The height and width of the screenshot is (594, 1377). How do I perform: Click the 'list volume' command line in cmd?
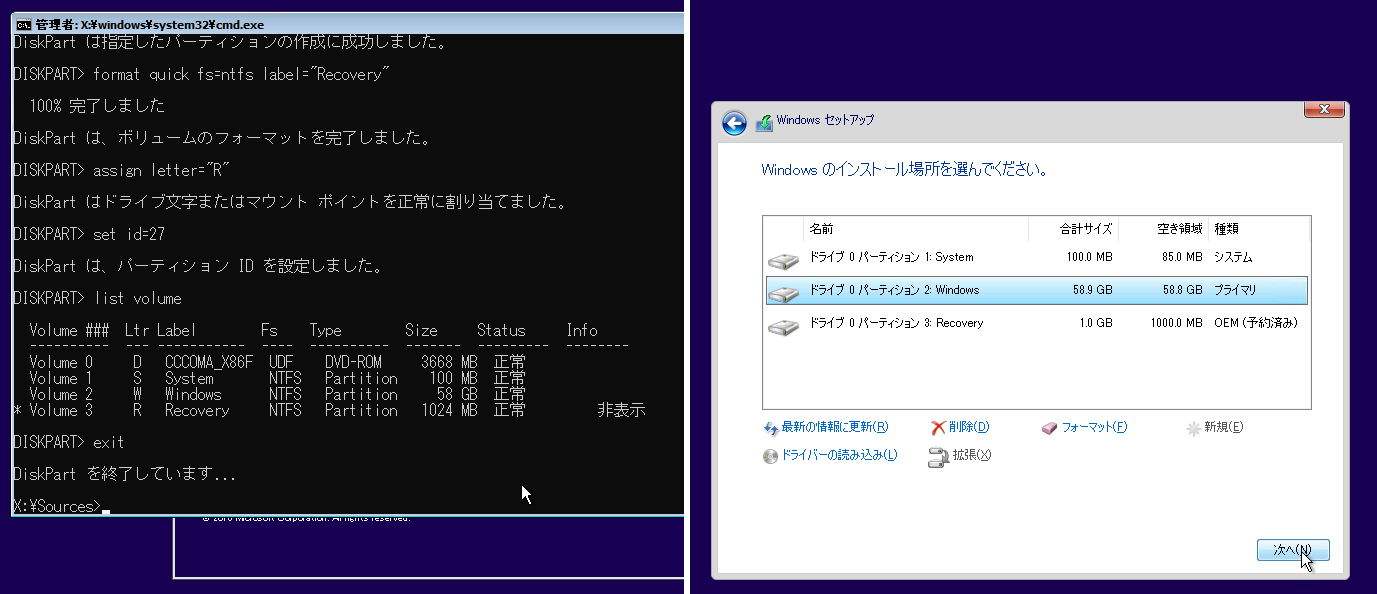coord(98,298)
